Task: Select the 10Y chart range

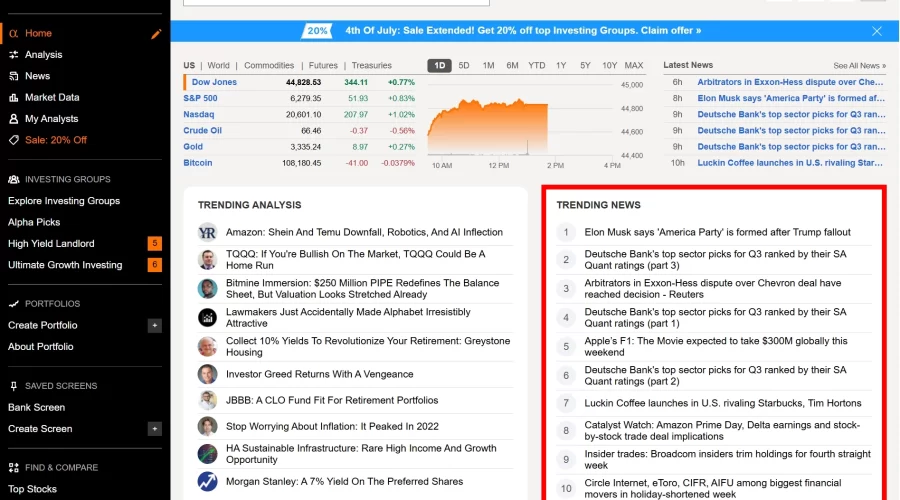Action: coord(610,65)
